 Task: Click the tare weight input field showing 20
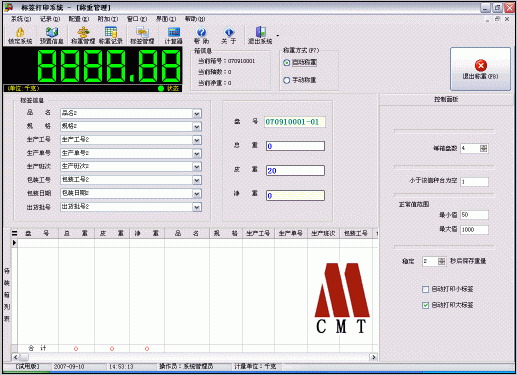pos(295,171)
